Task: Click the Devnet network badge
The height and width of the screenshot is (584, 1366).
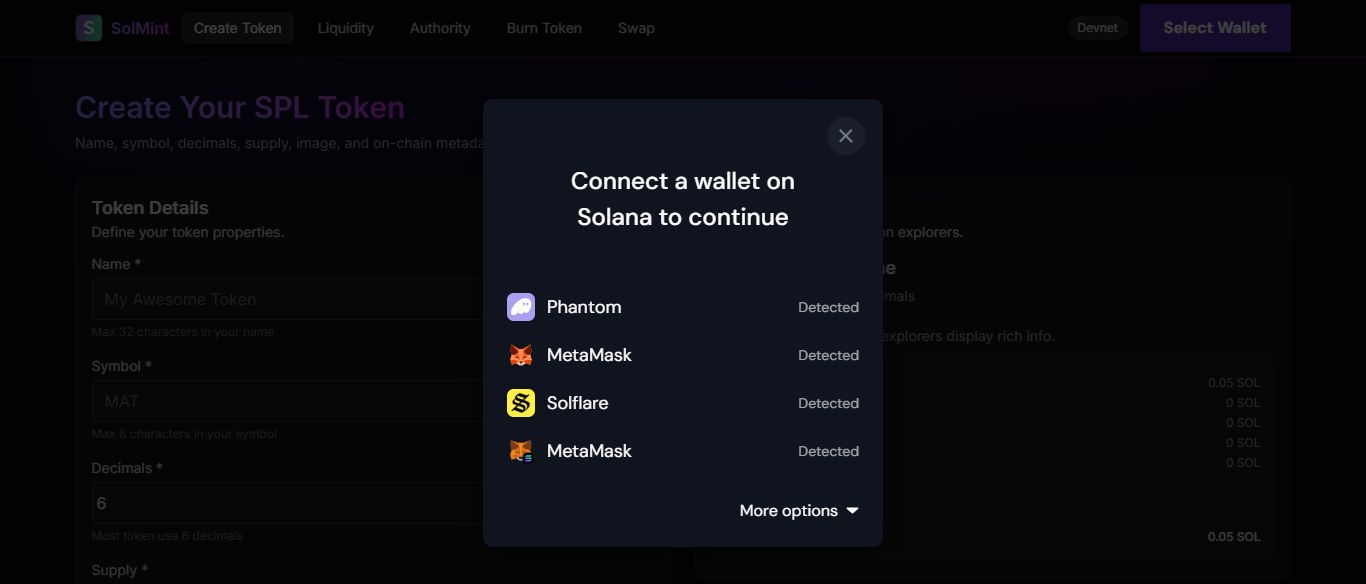Action: (x=1097, y=28)
